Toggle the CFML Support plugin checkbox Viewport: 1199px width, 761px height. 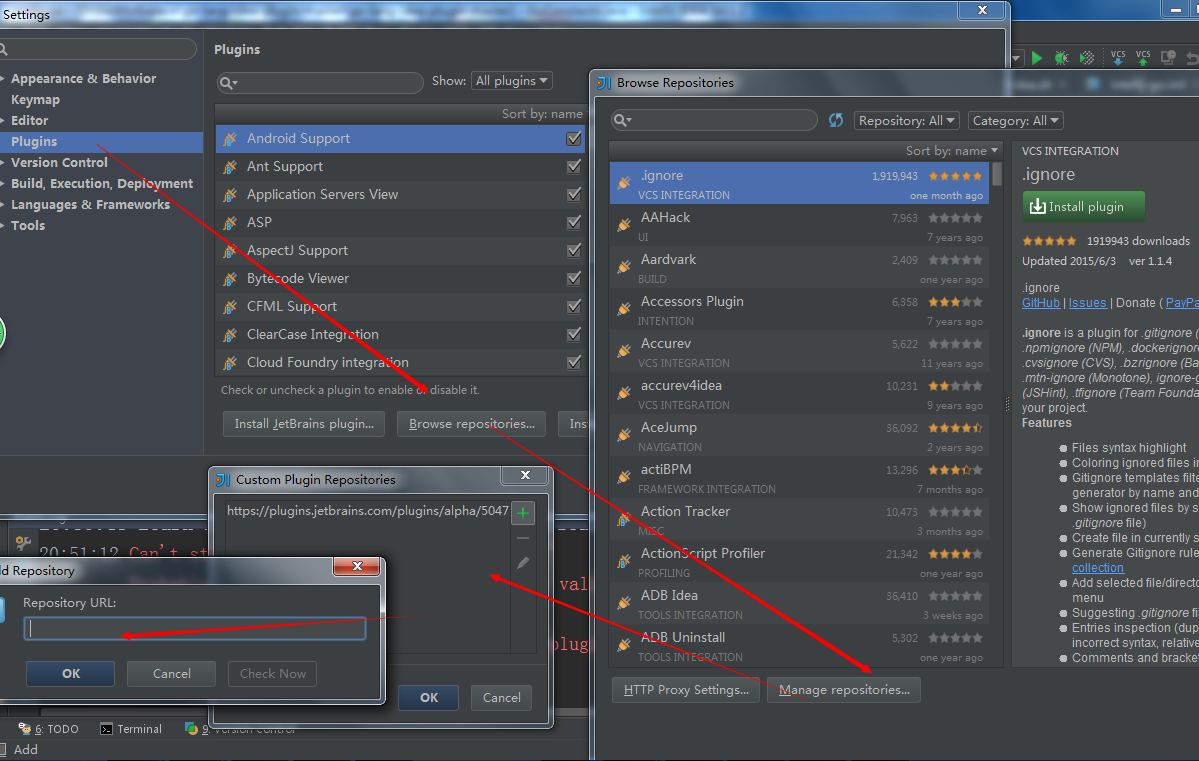coord(573,306)
